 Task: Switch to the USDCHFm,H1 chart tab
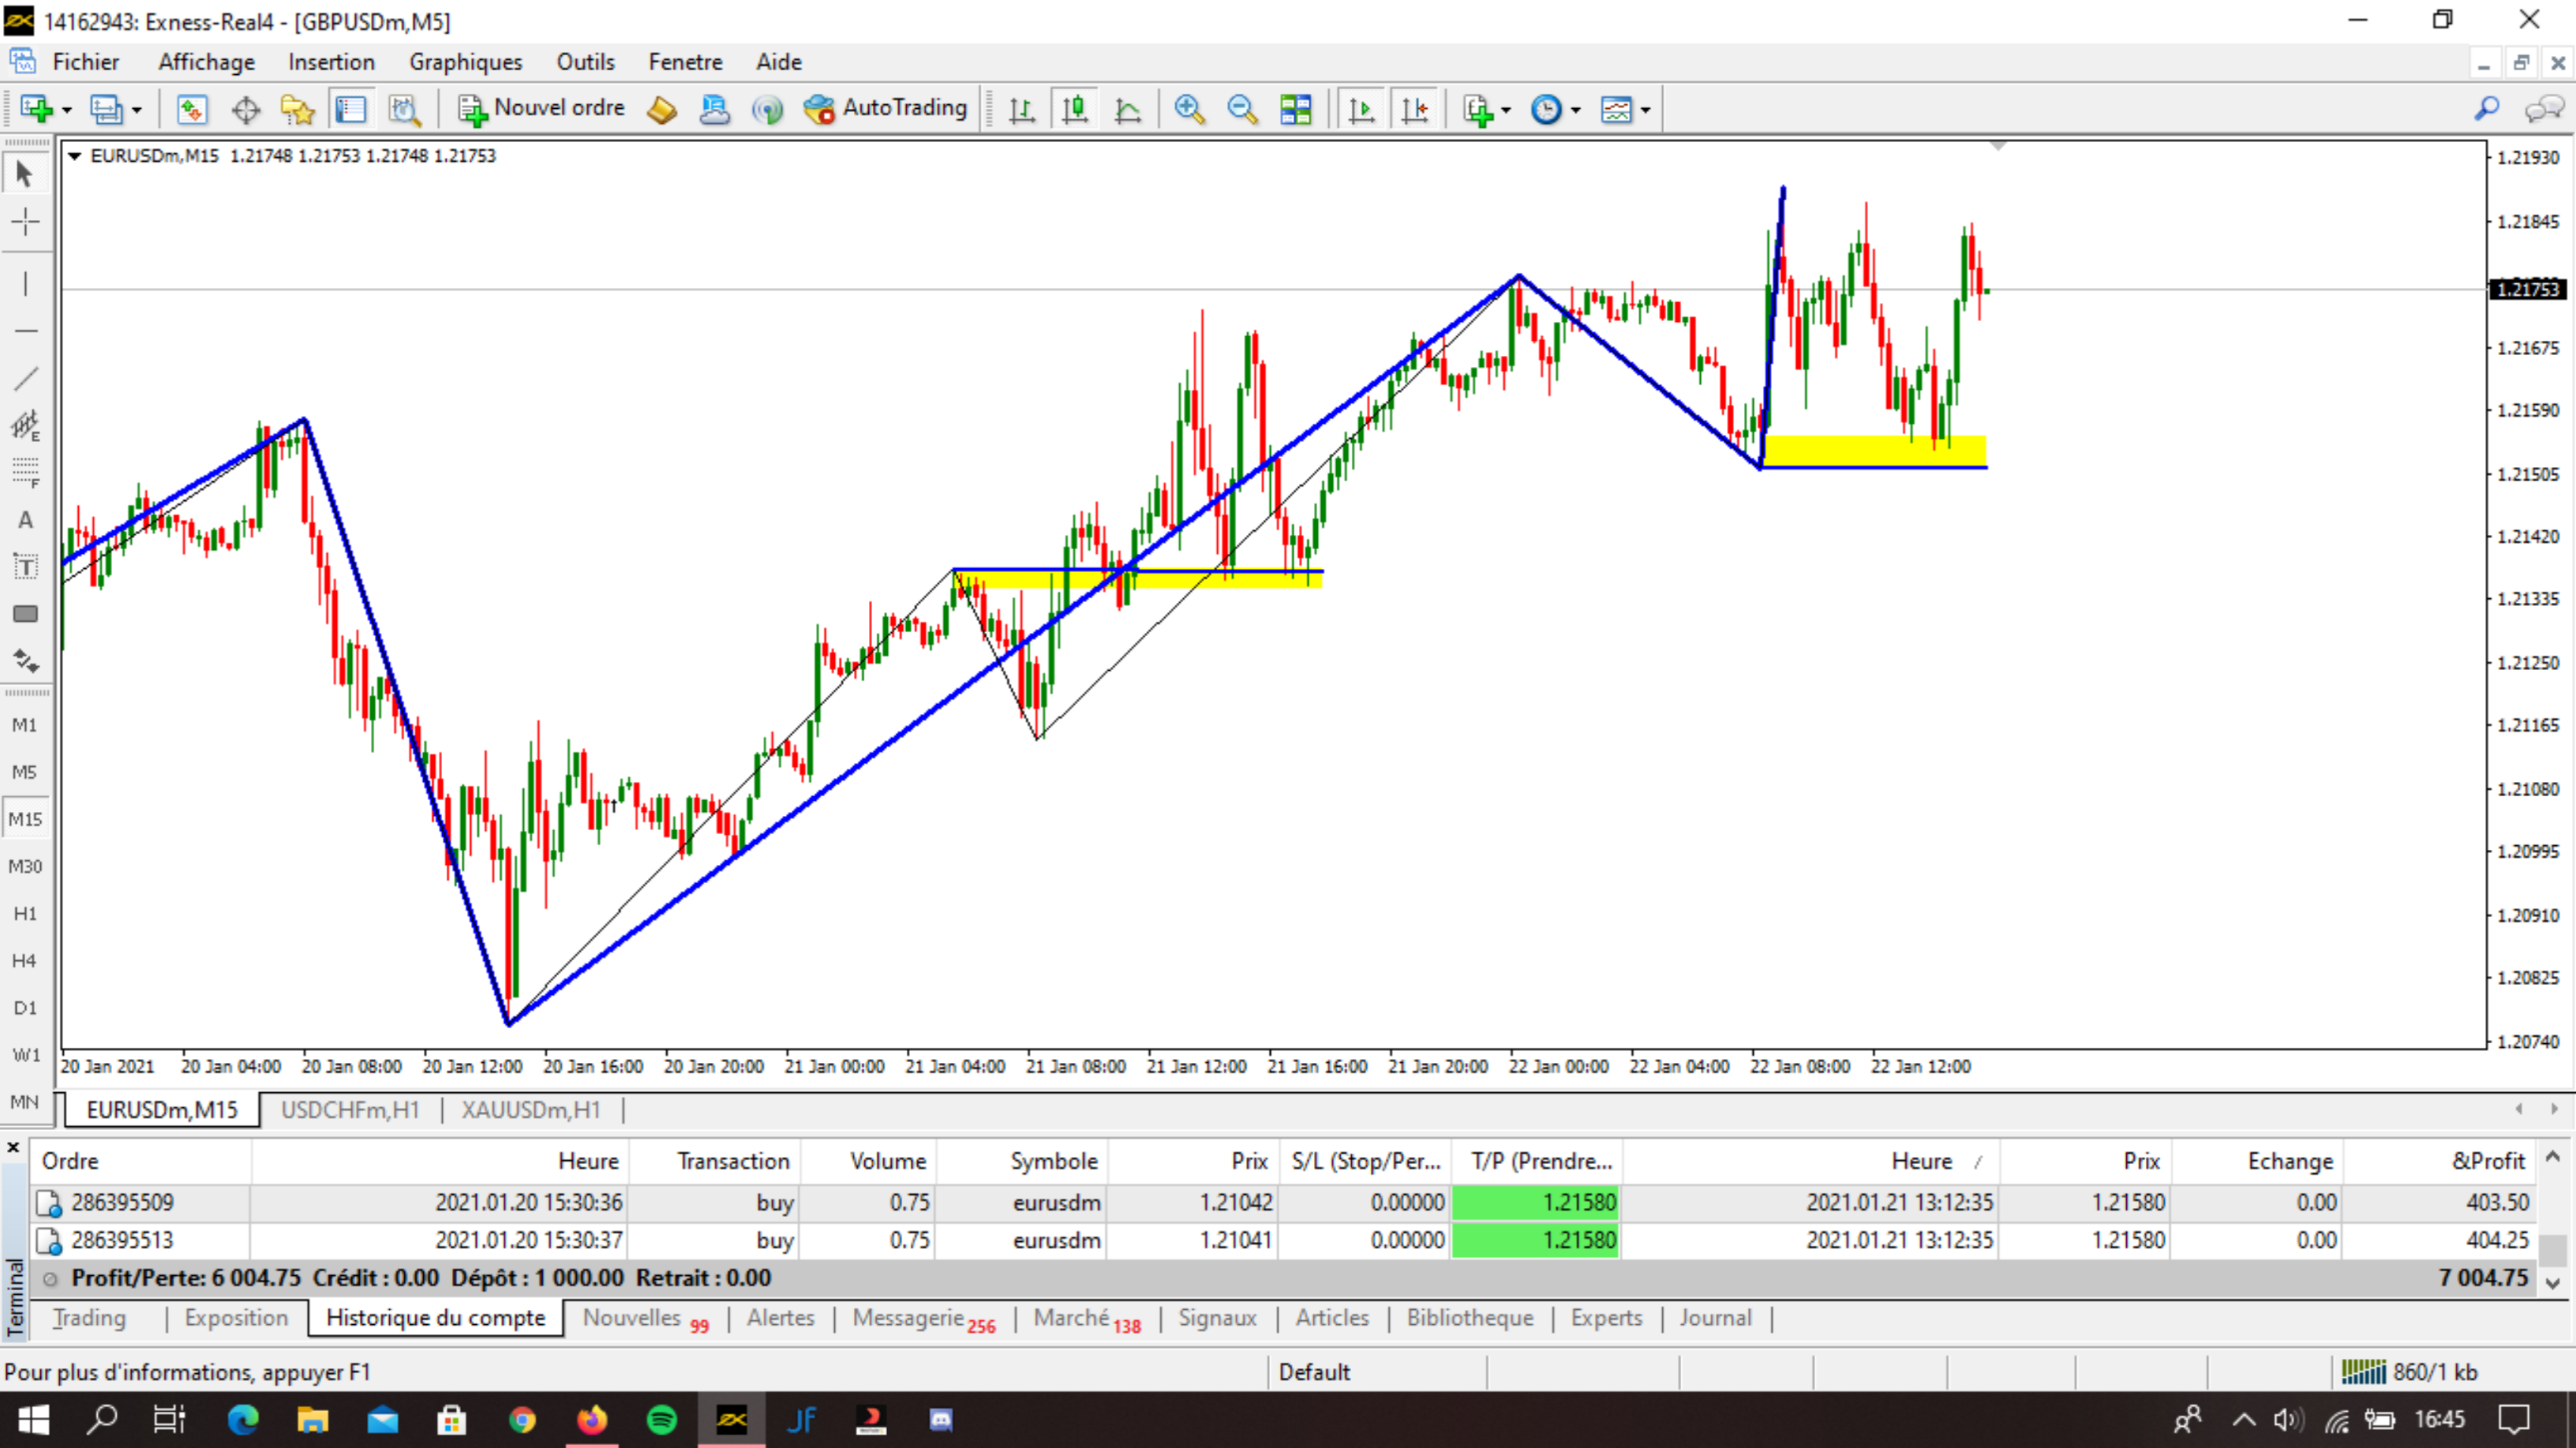[x=350, y=1110]
